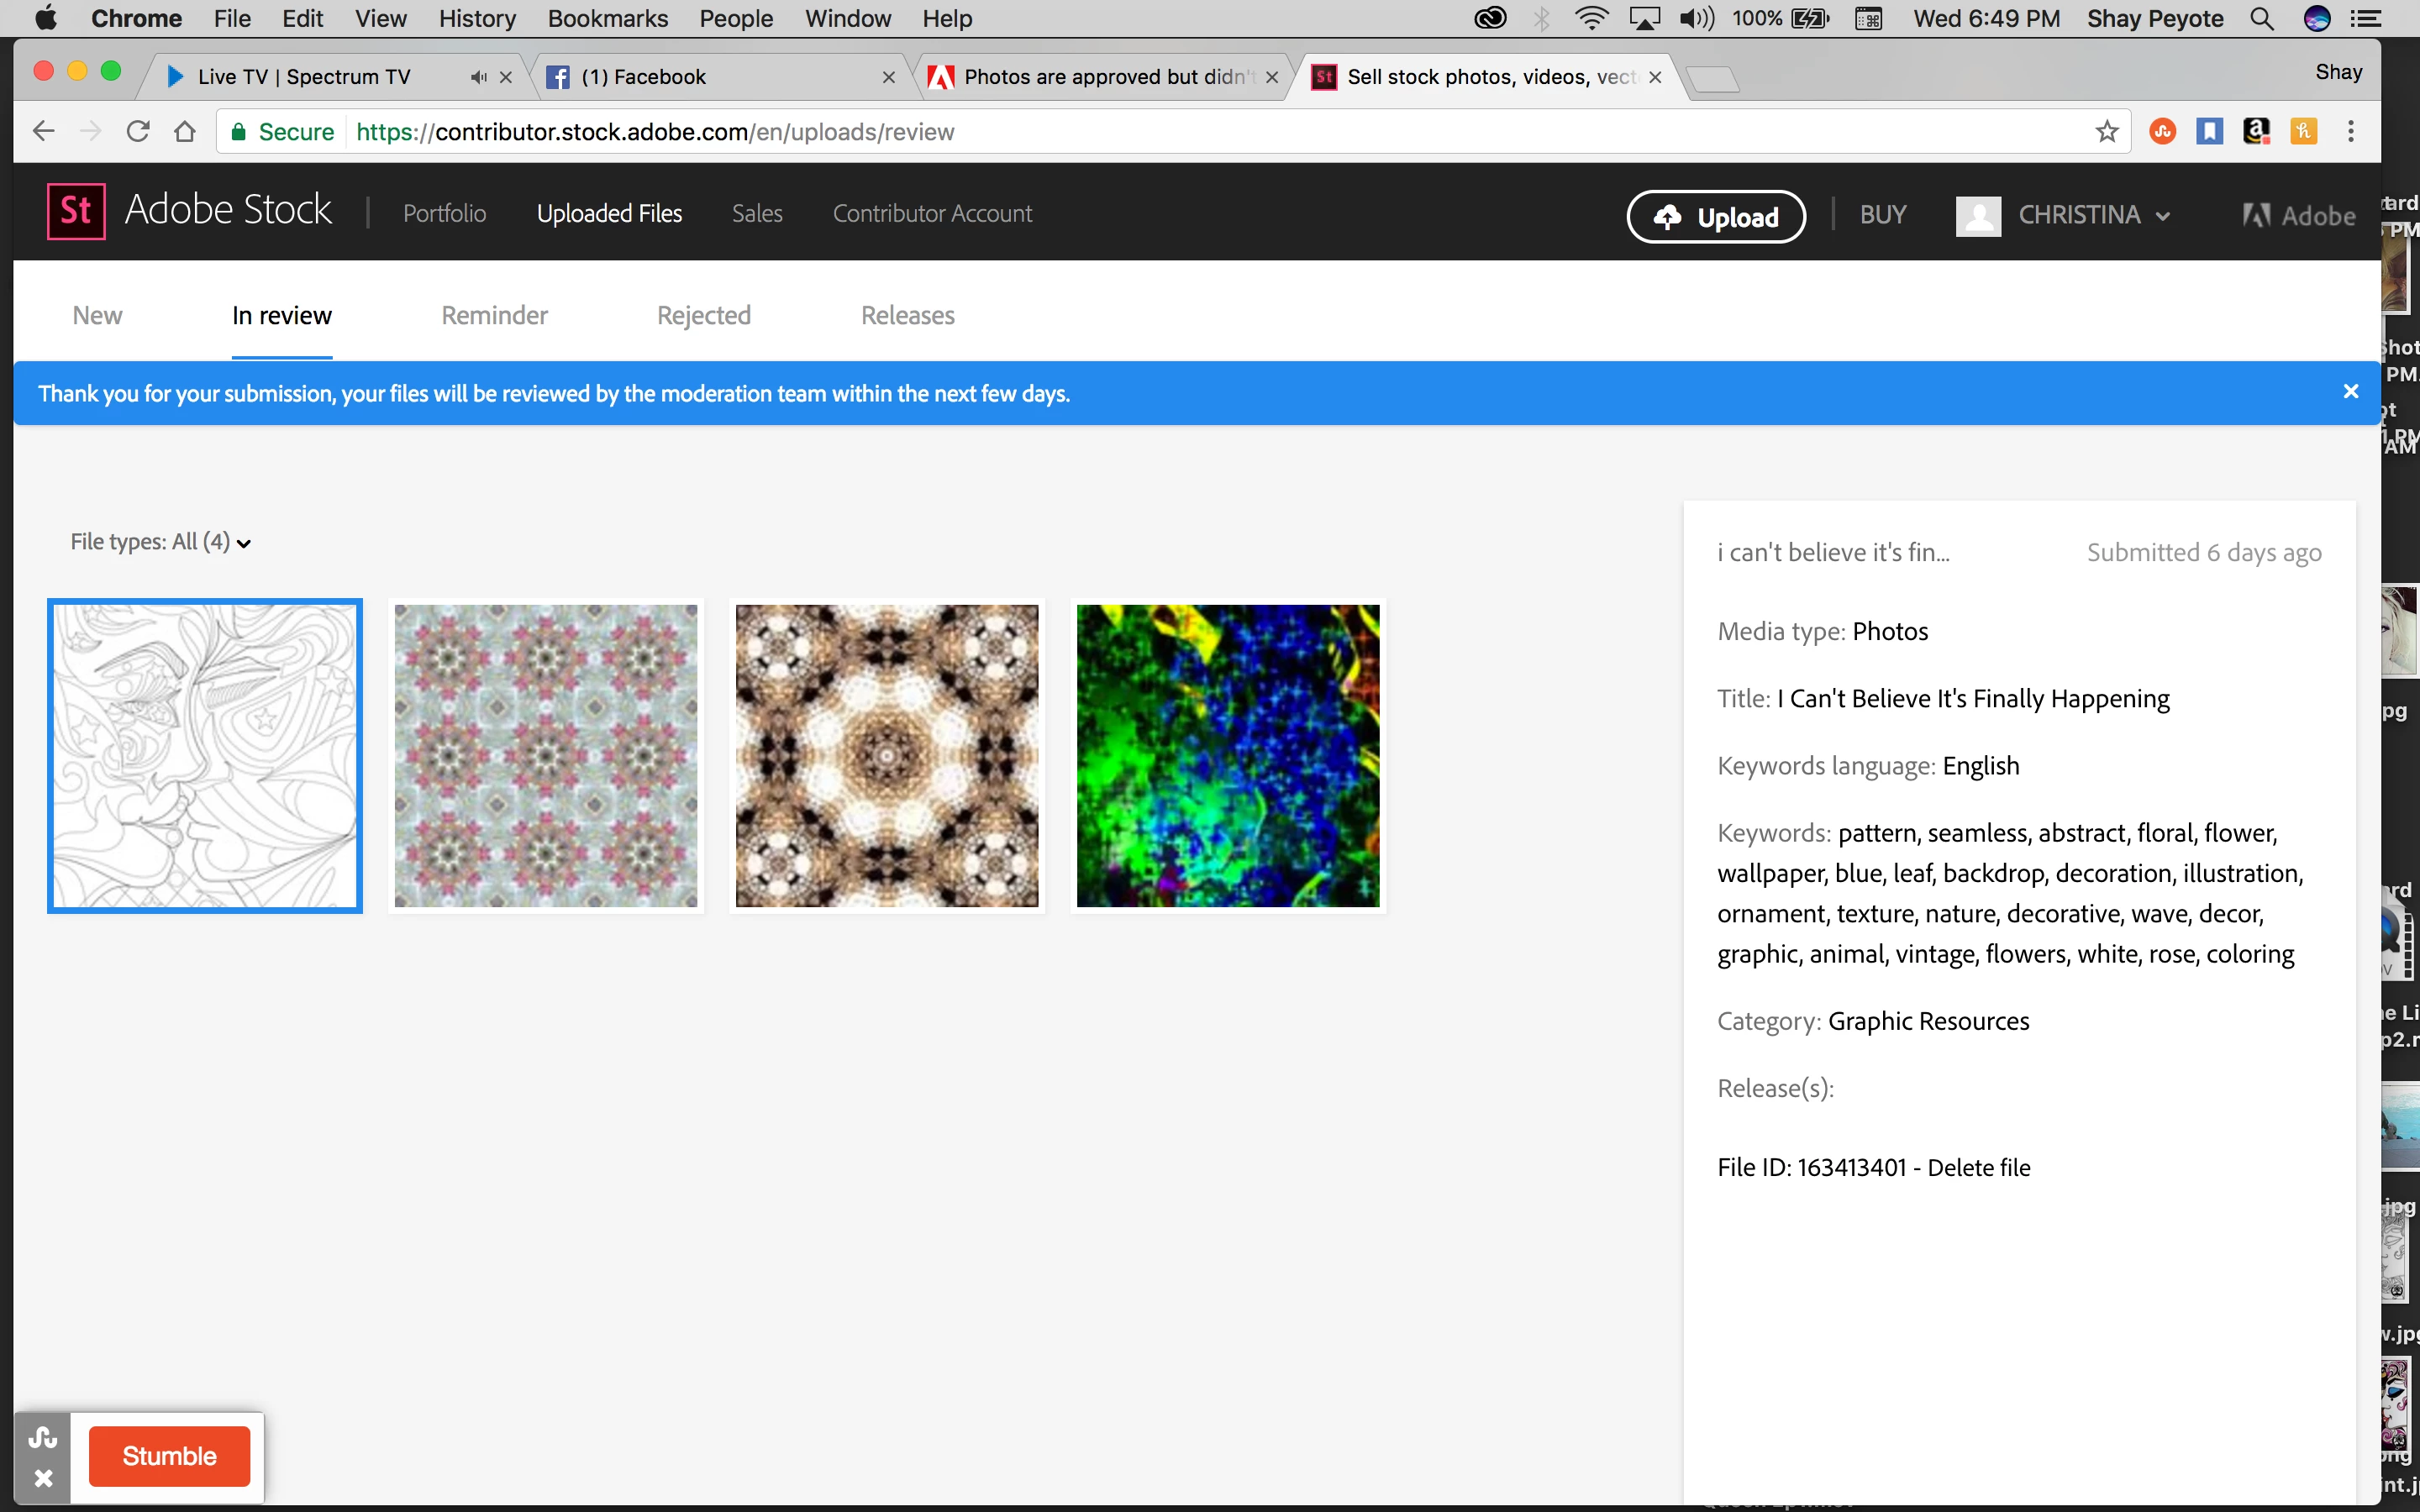Click the bookmark star in address bar
This screenshot has height=1512, width=2420.
tap(2106, 131)
